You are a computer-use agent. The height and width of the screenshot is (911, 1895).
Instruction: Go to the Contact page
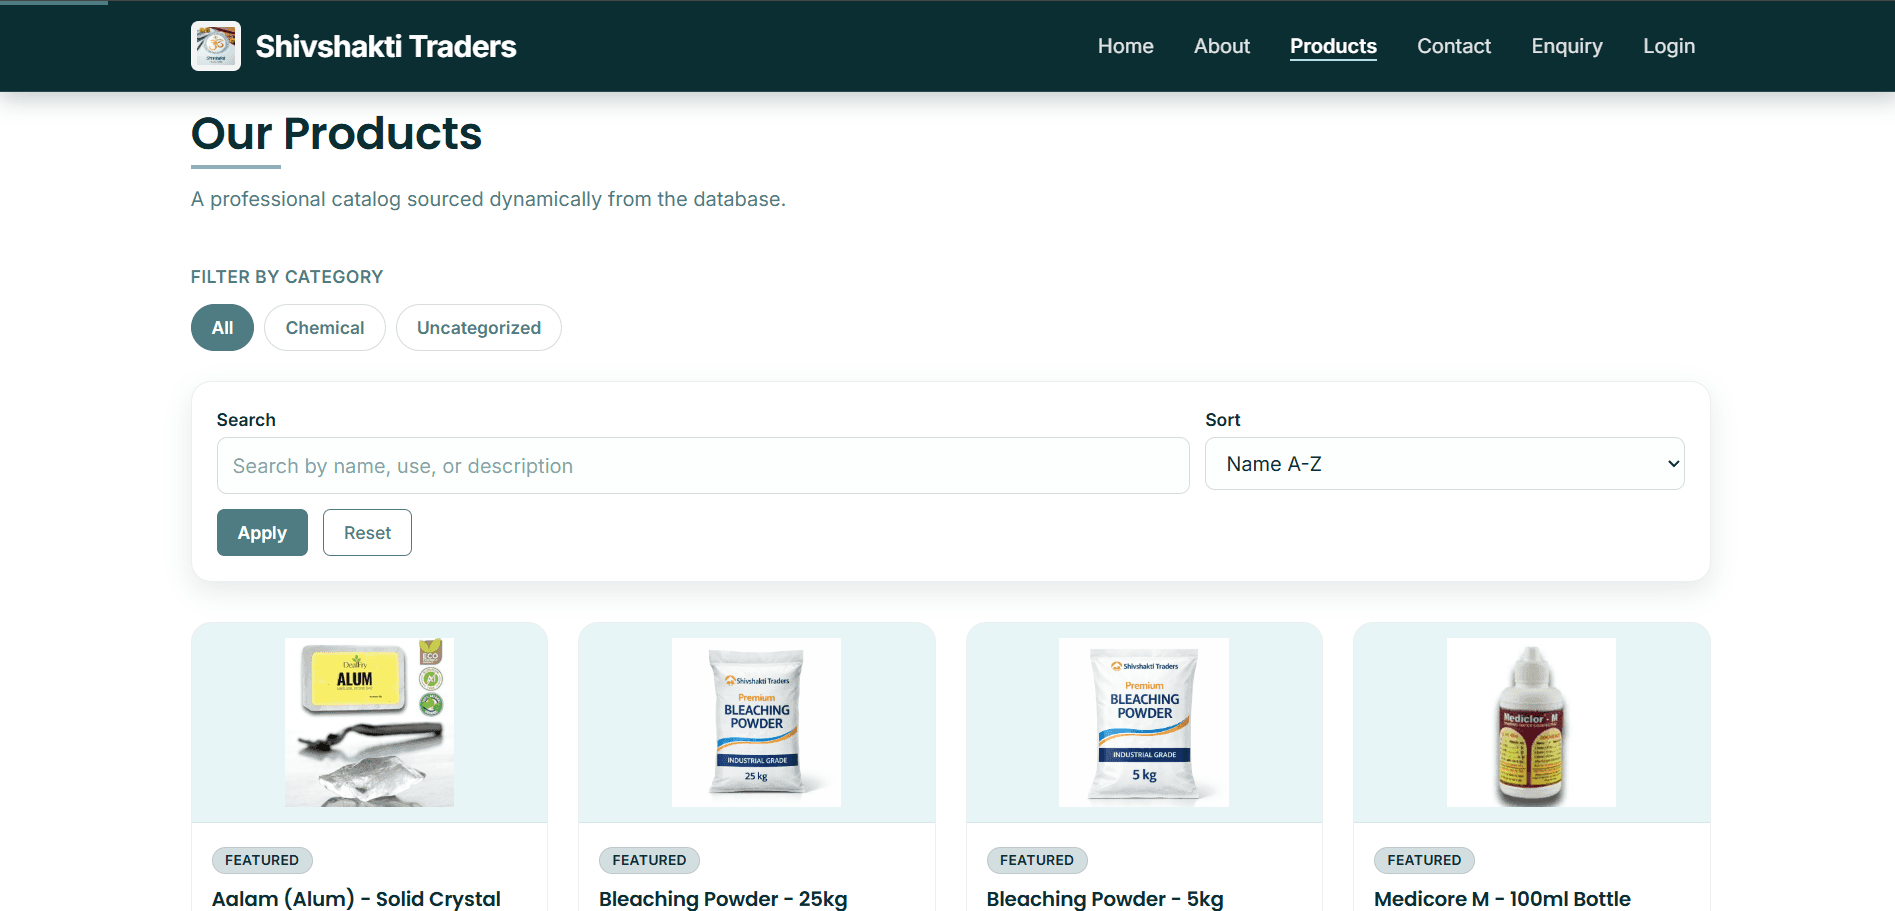tap(1454, 46)
